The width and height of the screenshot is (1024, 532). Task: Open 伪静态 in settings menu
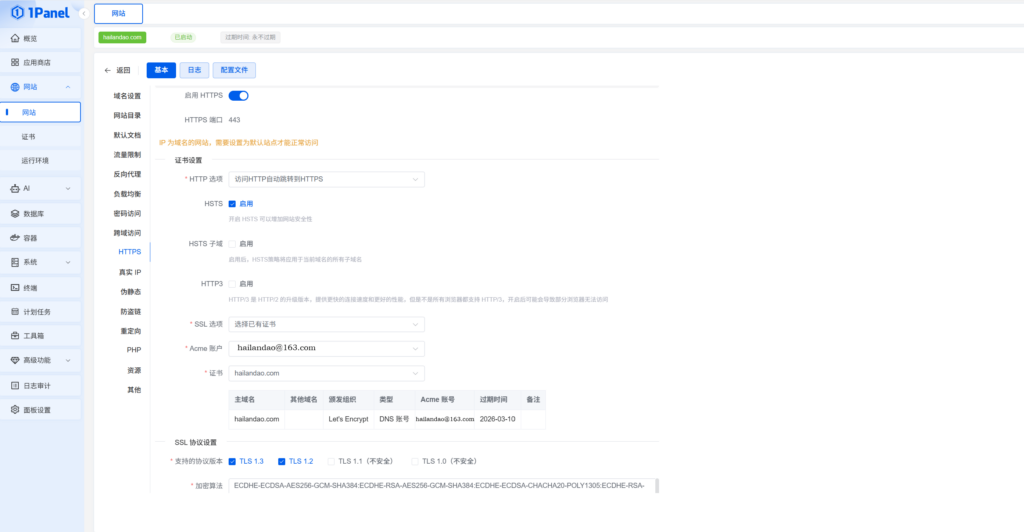click(x=131, y=292)
